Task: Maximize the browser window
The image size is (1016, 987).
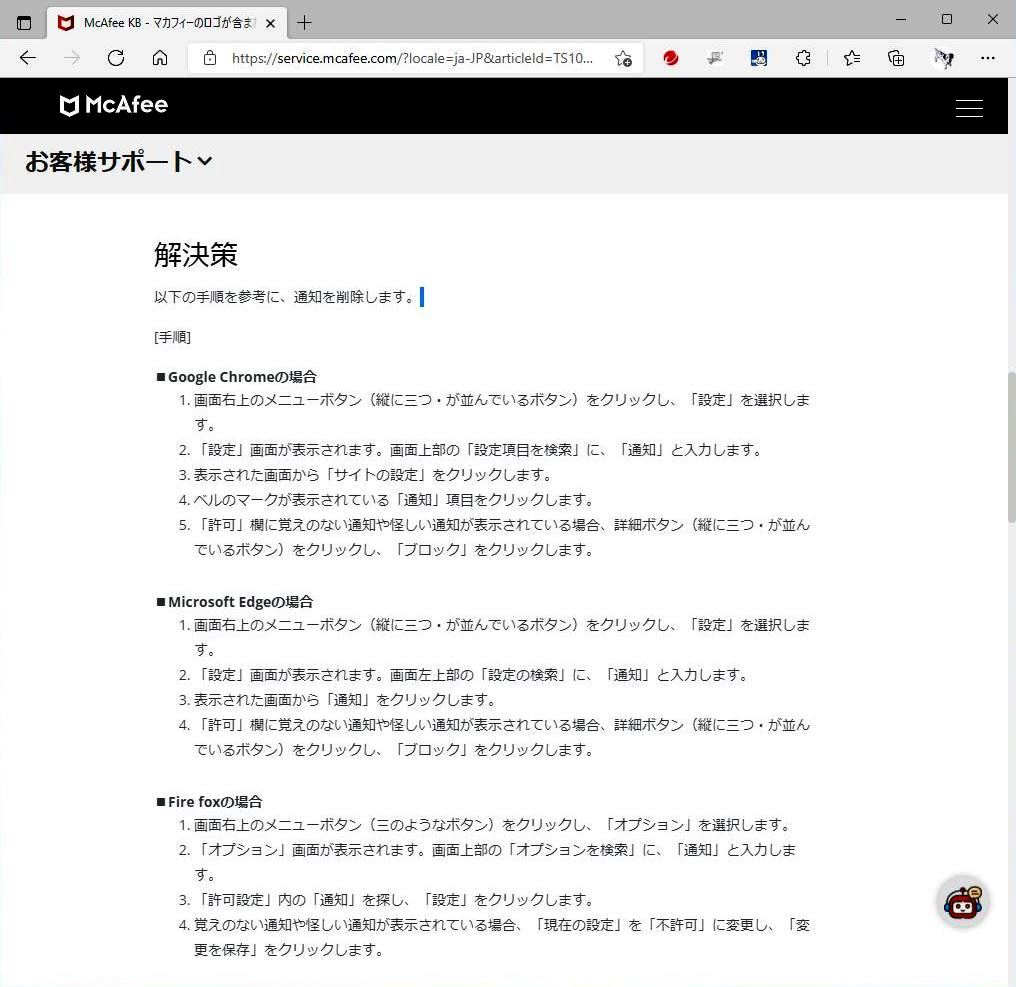Action: coord(947,19)
